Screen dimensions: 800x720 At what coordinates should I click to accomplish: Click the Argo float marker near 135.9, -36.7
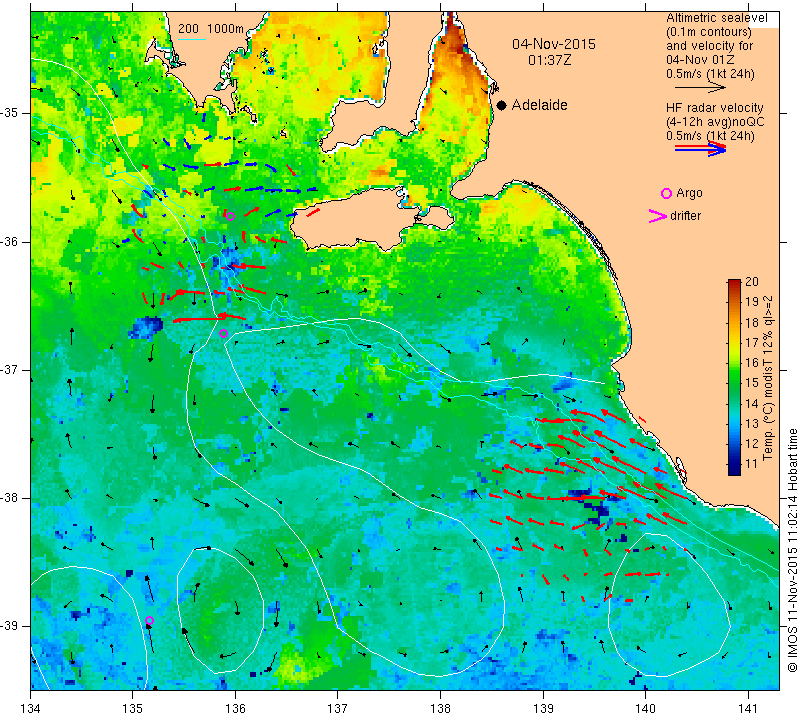(x=223, y=334)
